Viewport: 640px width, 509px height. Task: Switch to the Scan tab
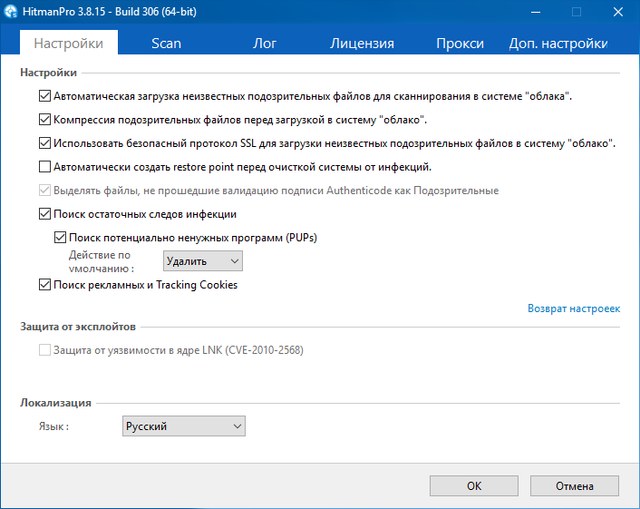click(x=166, y=43)
